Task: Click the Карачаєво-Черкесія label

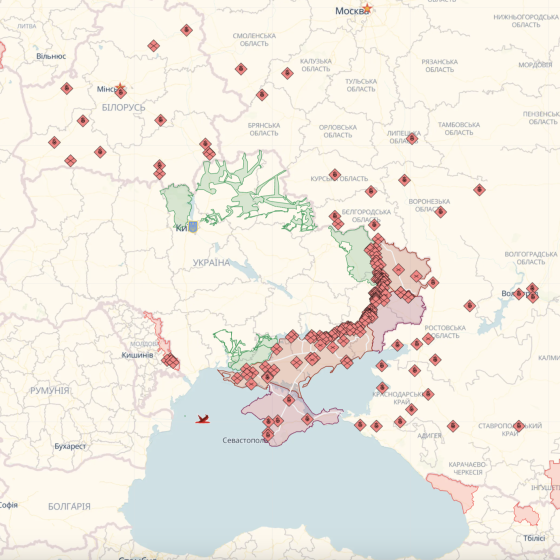Action: point(468,468)
